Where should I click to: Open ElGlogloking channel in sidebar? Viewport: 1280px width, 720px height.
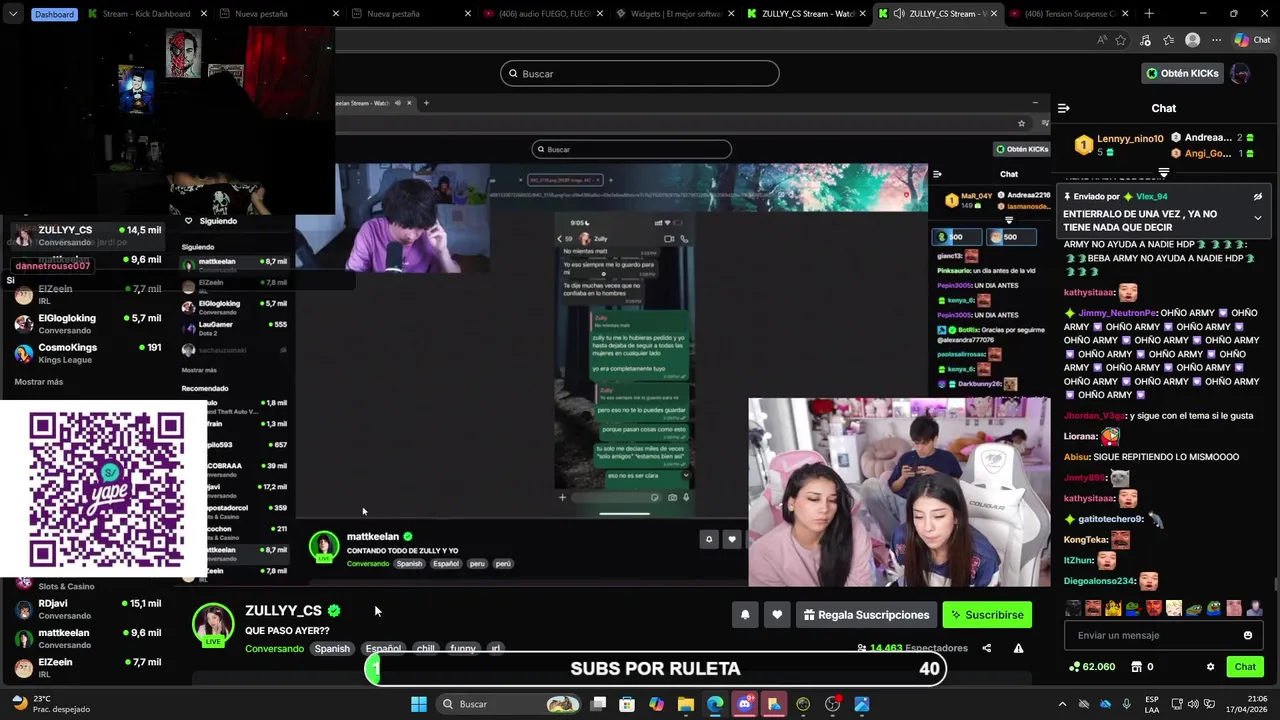pos(88,324)
